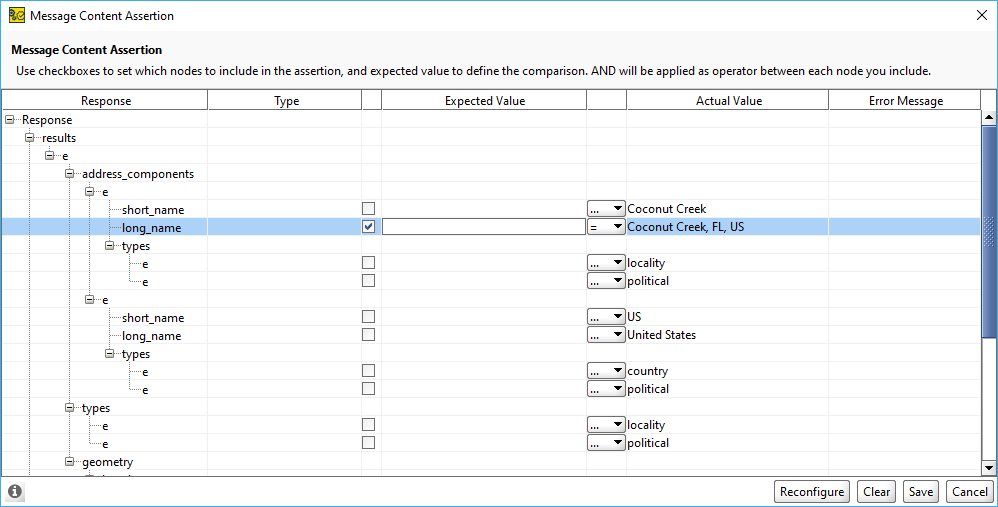Open the operator dropdown showing equals sign
Viewport: 998px width, 507px height.
pos(606,227)
